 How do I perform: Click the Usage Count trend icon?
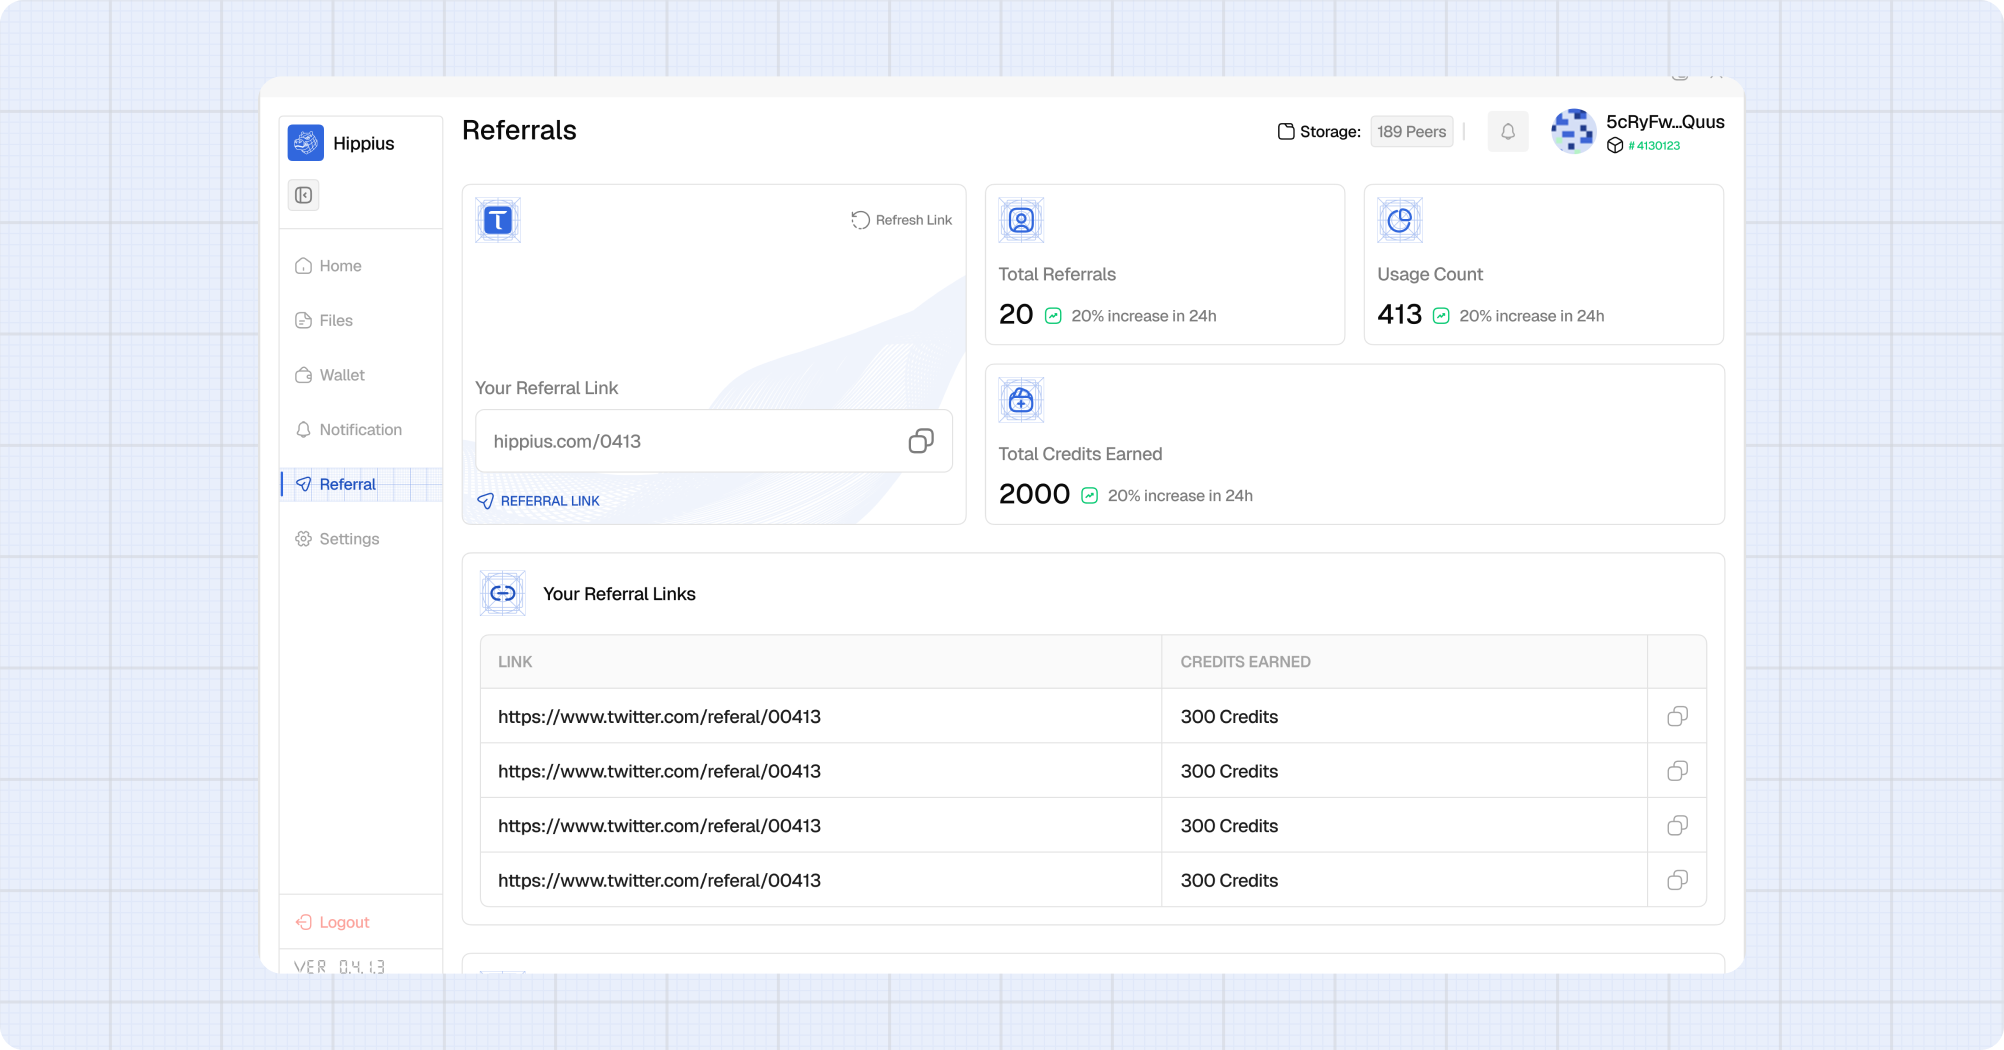point(1441,316)
